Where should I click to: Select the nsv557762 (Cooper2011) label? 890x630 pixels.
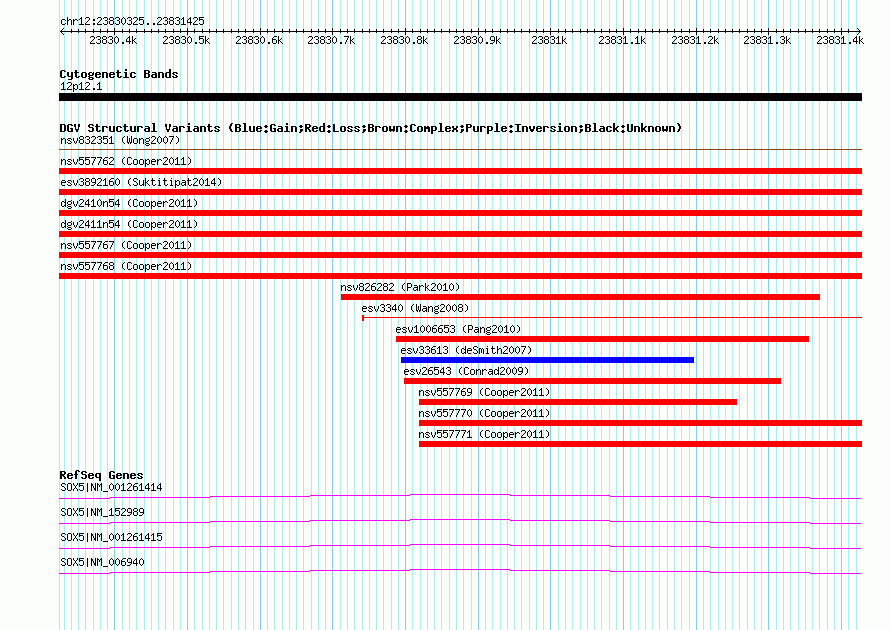[126, 161]
